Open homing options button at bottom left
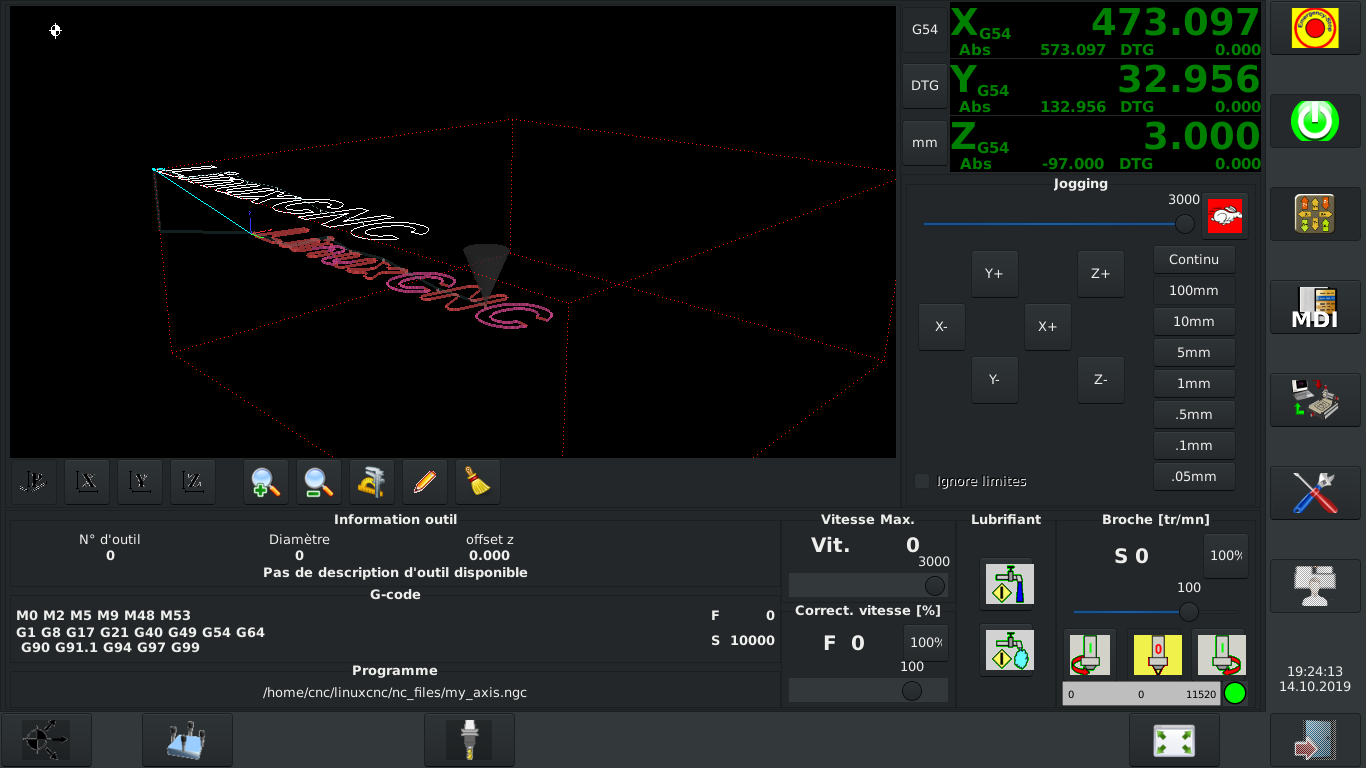The width and height of the screenshot is (1366, 768). (46, 740)
